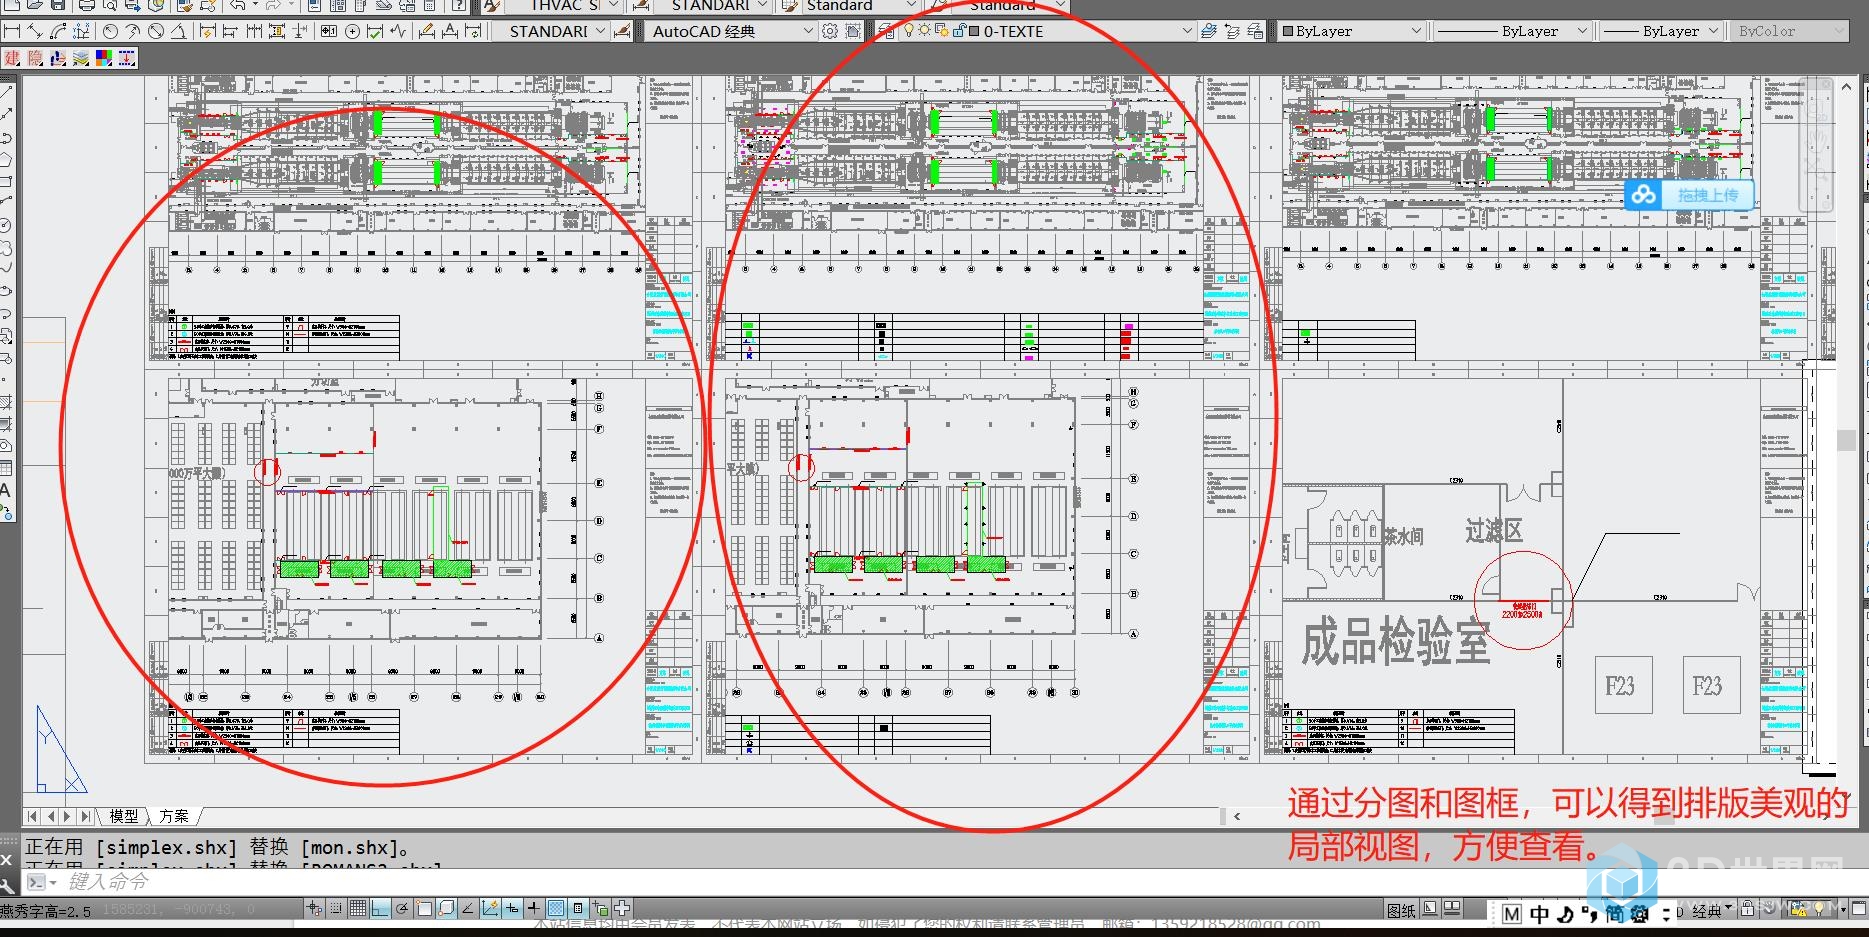Select the Radius dimension tool
Viewport: 1869px width, 937px height.
pos(110,31)
